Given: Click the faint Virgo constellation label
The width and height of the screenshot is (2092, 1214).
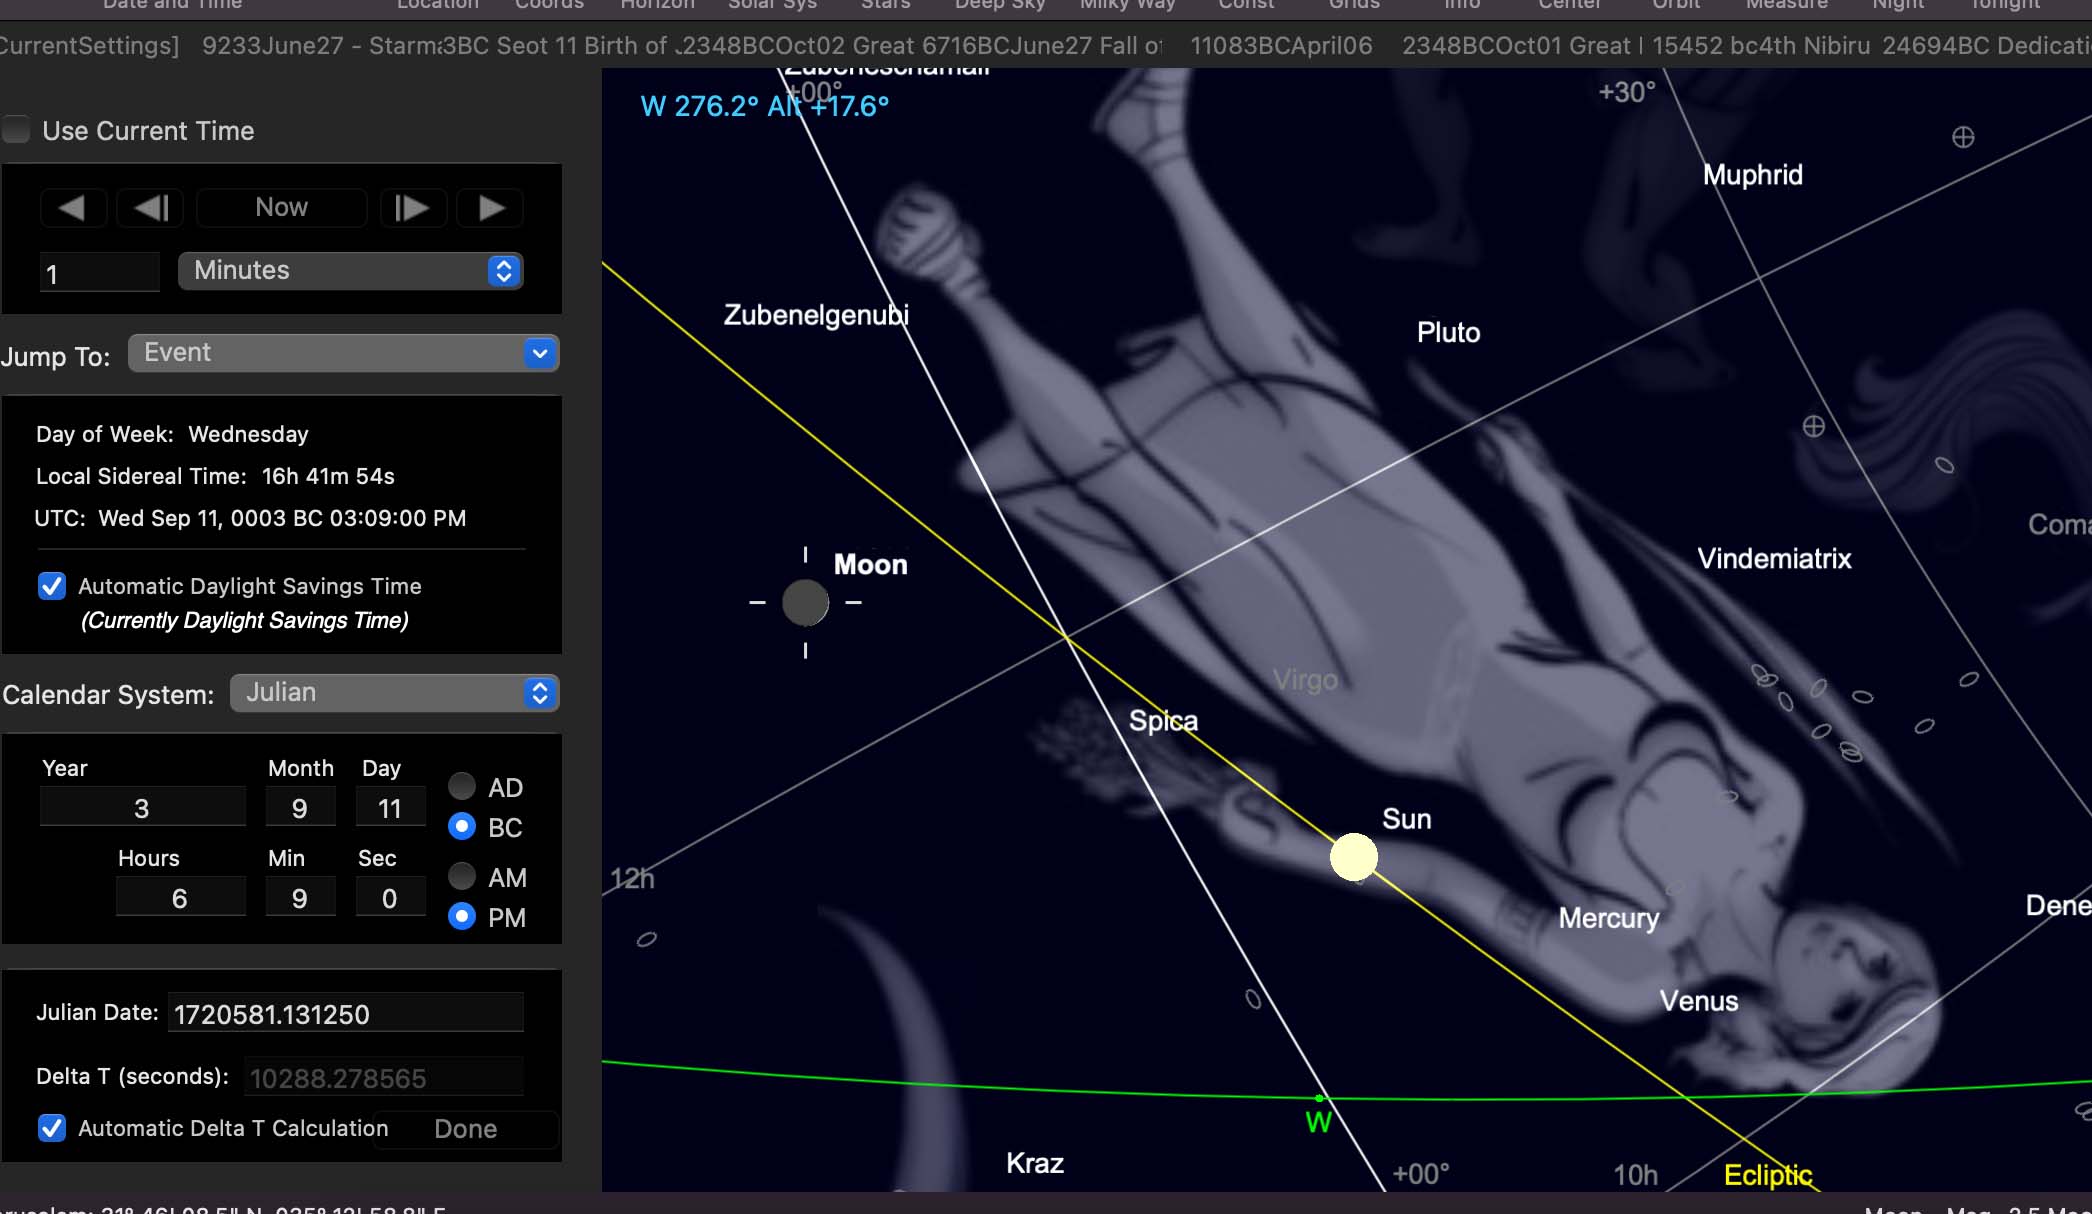Looking at the screenshot, I should click(1305, 680).
